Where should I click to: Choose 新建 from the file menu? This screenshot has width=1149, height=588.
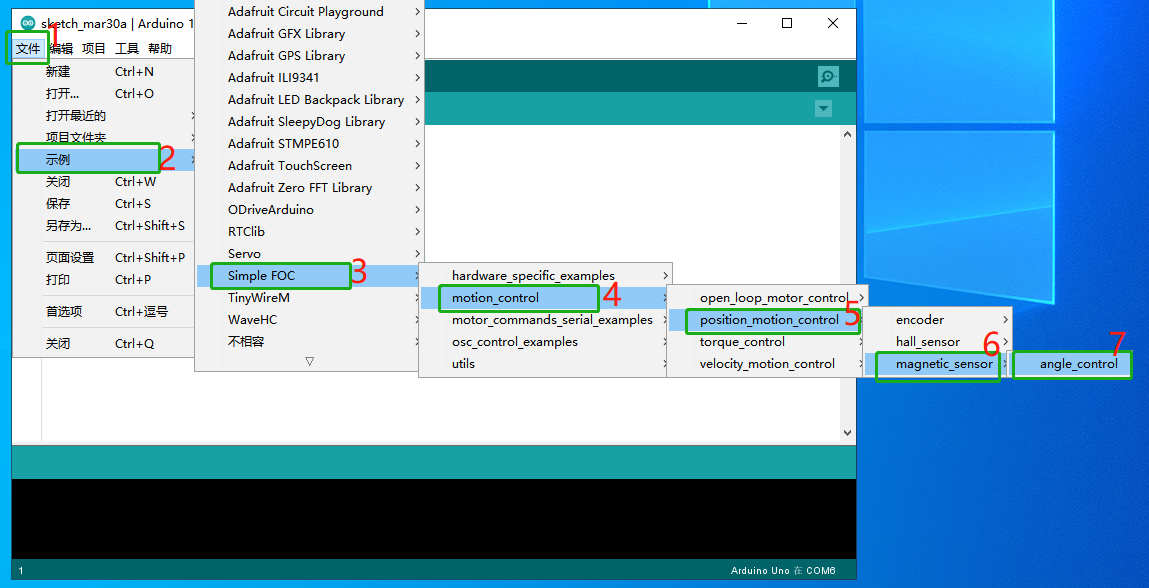[x=103, y=72]
